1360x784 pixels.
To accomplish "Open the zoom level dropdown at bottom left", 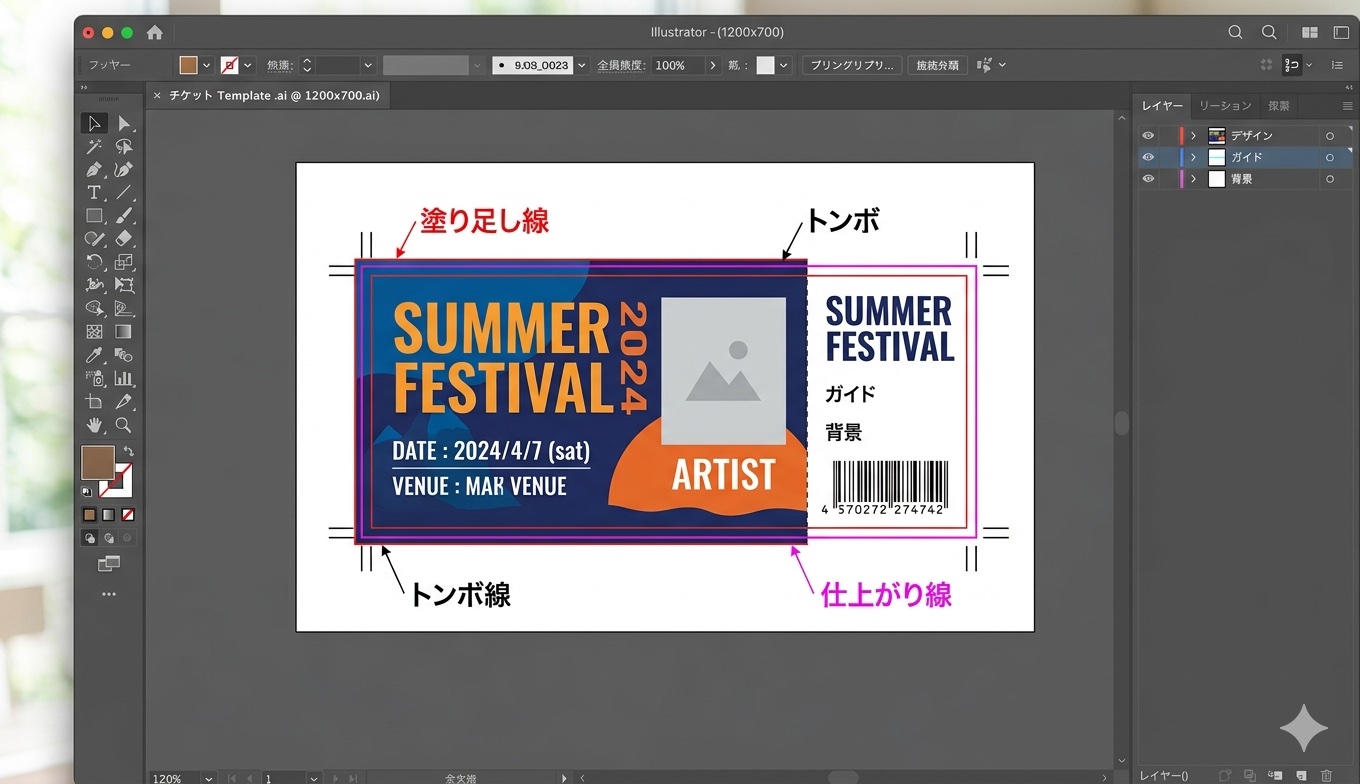I will (x=210, y=778).
